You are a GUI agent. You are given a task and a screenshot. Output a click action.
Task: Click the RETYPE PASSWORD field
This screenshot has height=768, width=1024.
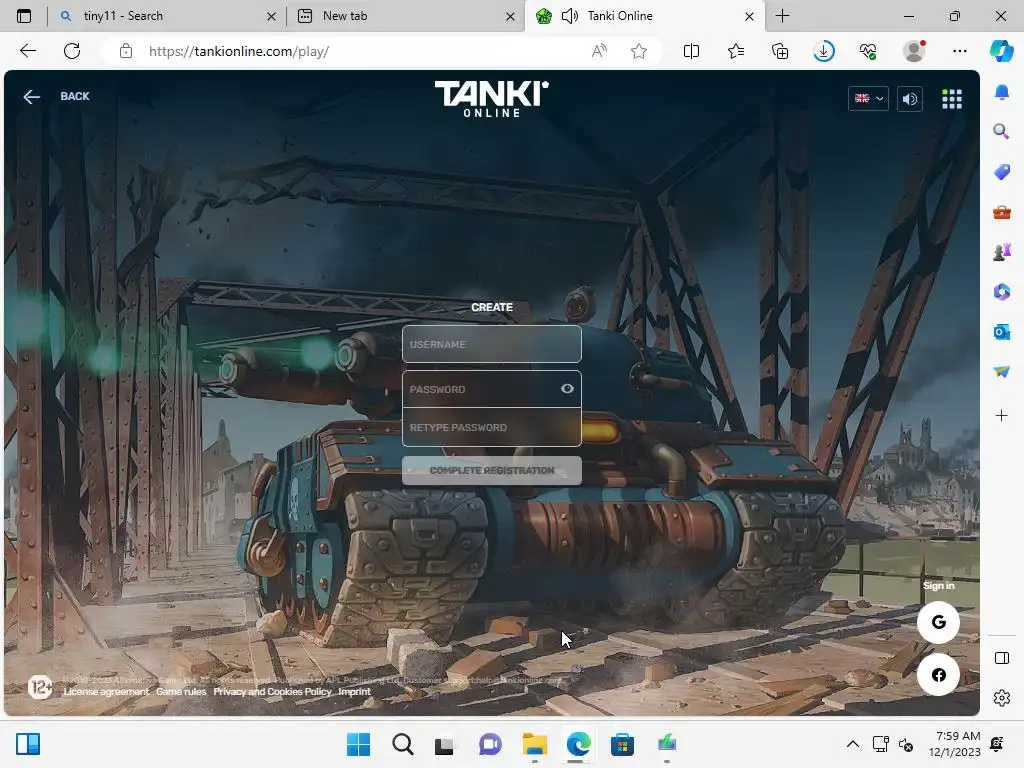tap(492, 428)
